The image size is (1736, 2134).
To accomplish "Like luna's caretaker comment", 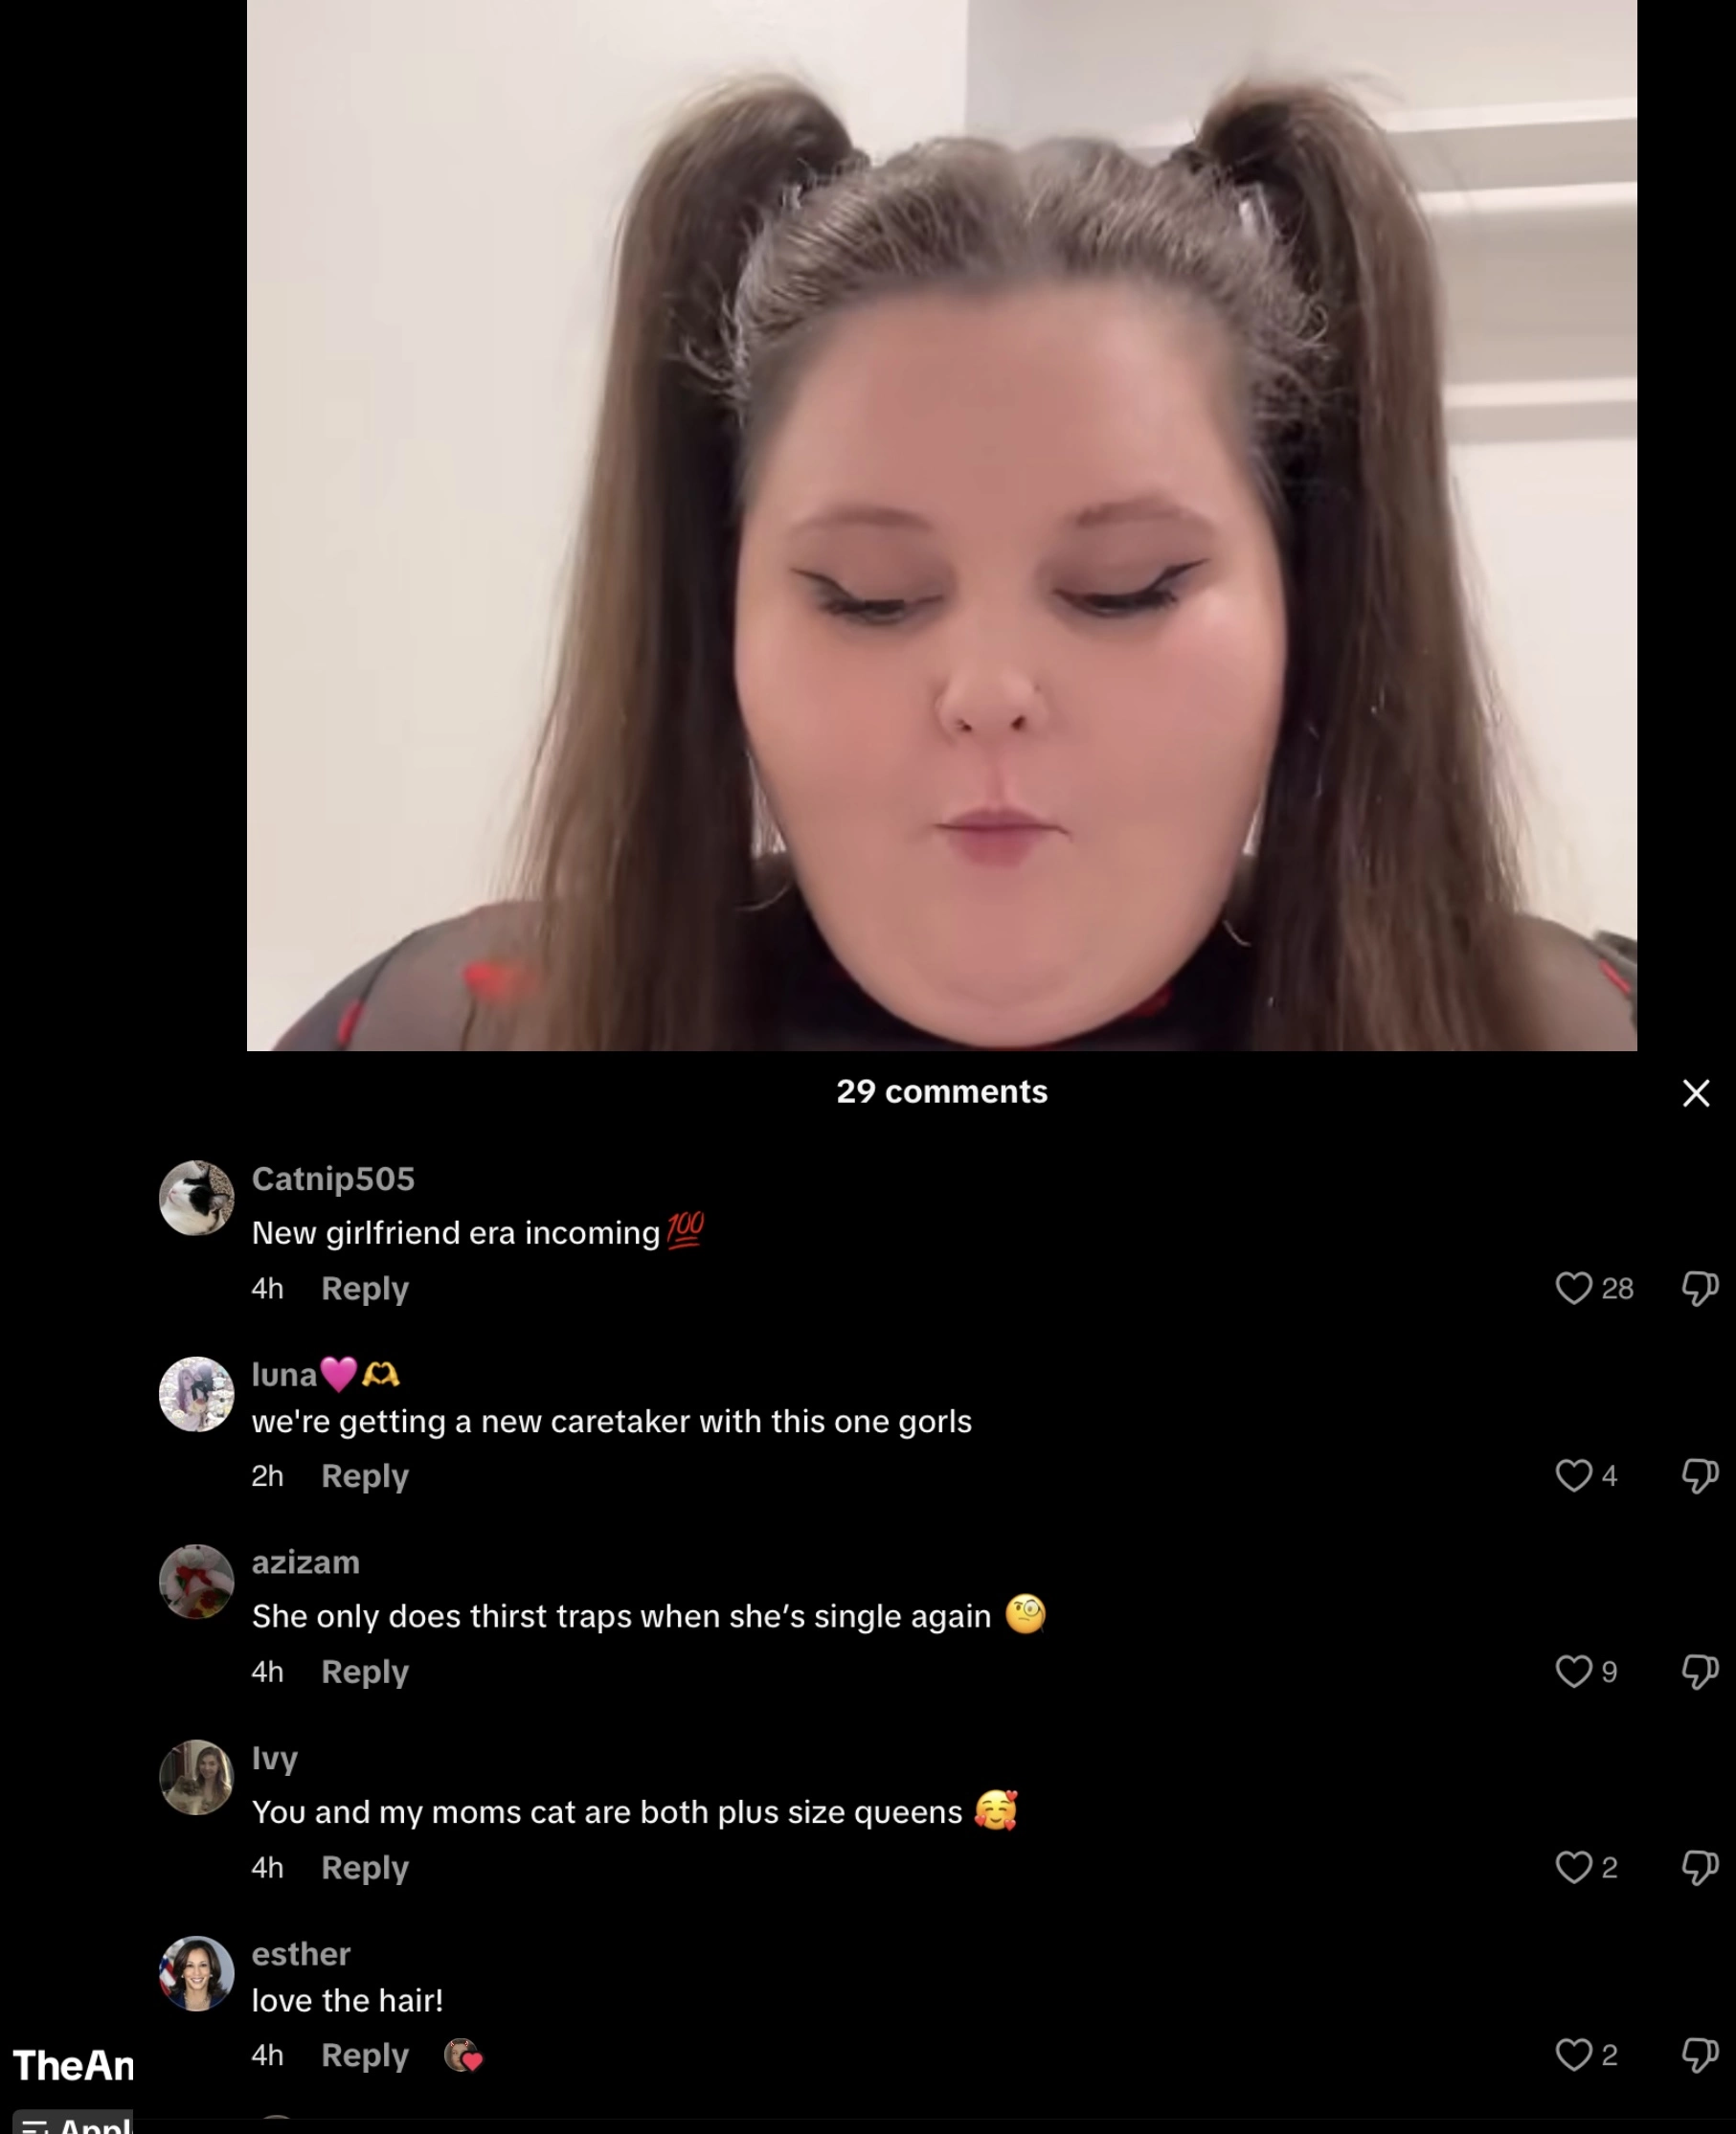I will point(1573,1475).
